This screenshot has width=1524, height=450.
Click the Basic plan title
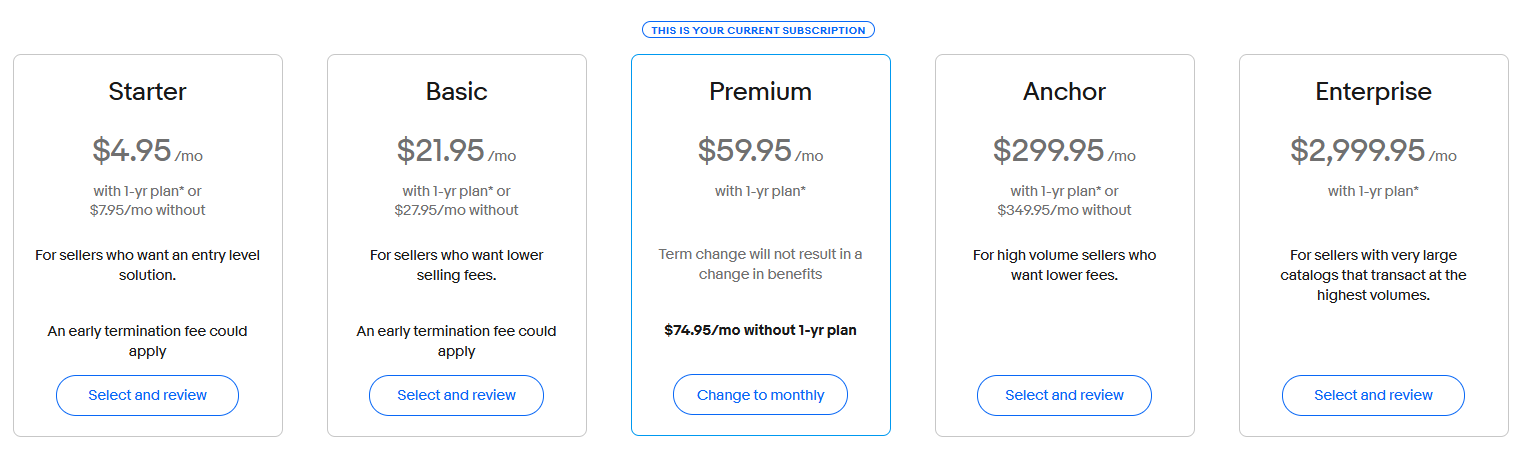pyautogui.click(x=456, y=91)
